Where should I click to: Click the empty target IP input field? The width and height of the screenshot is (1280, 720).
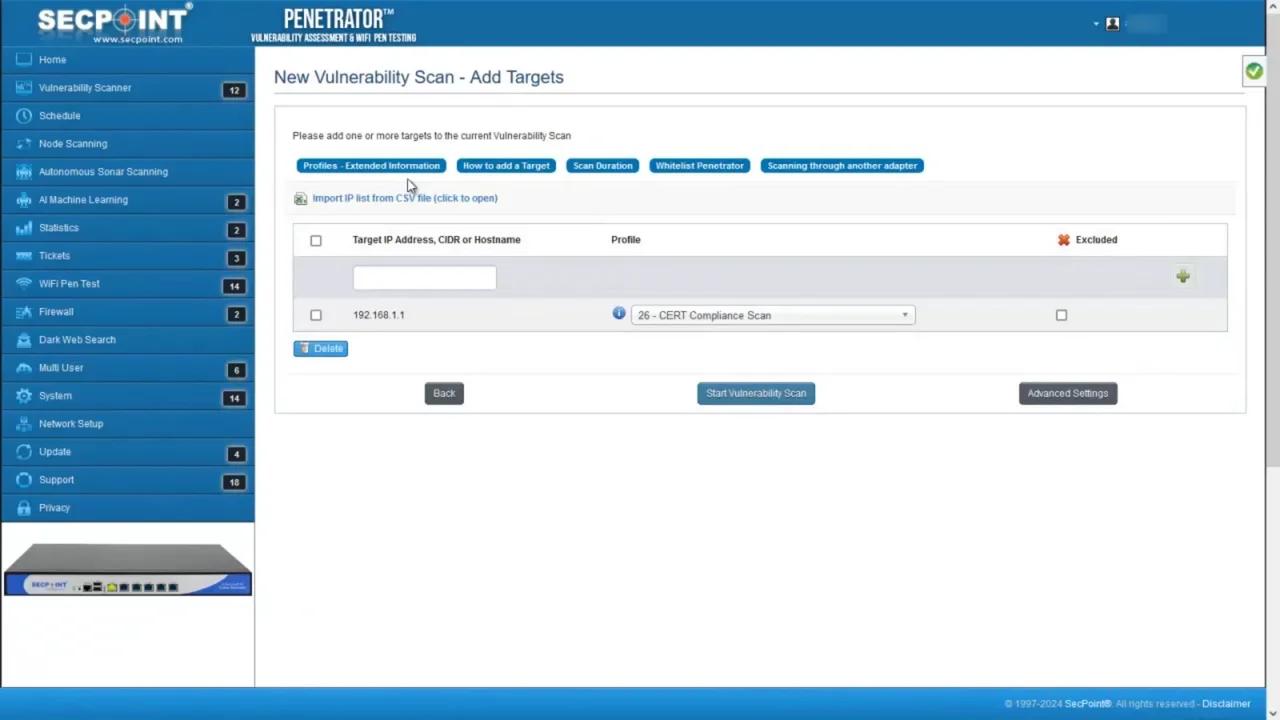point(424,277)
